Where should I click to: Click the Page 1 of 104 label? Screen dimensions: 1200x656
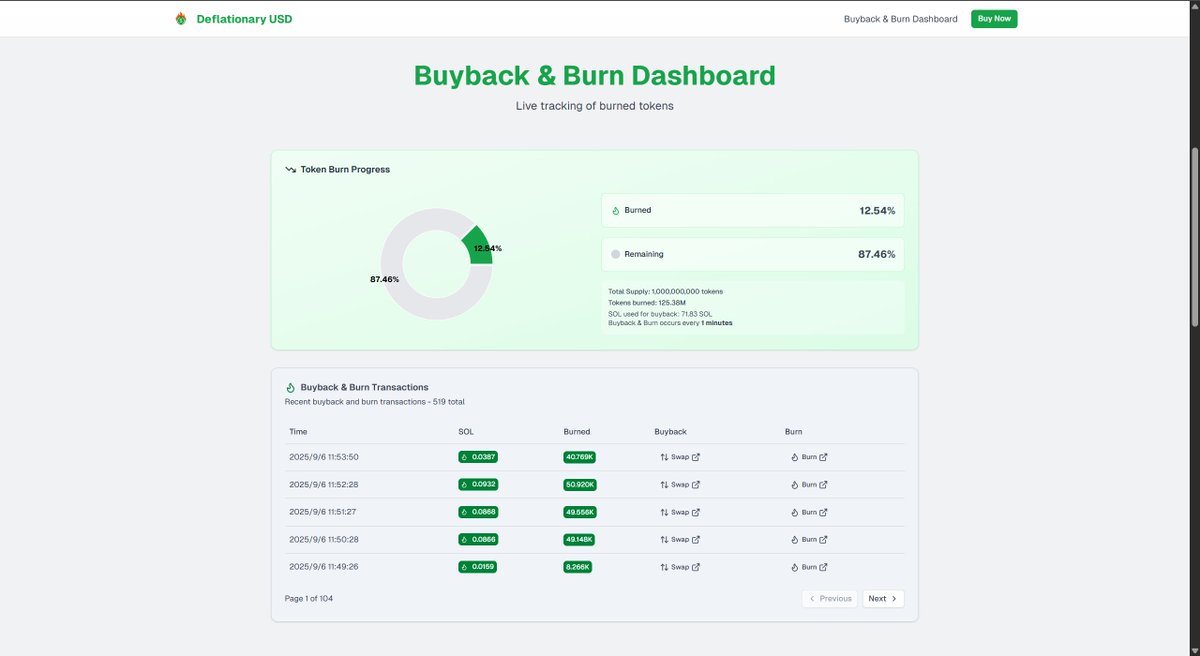[x=309, y=598]
